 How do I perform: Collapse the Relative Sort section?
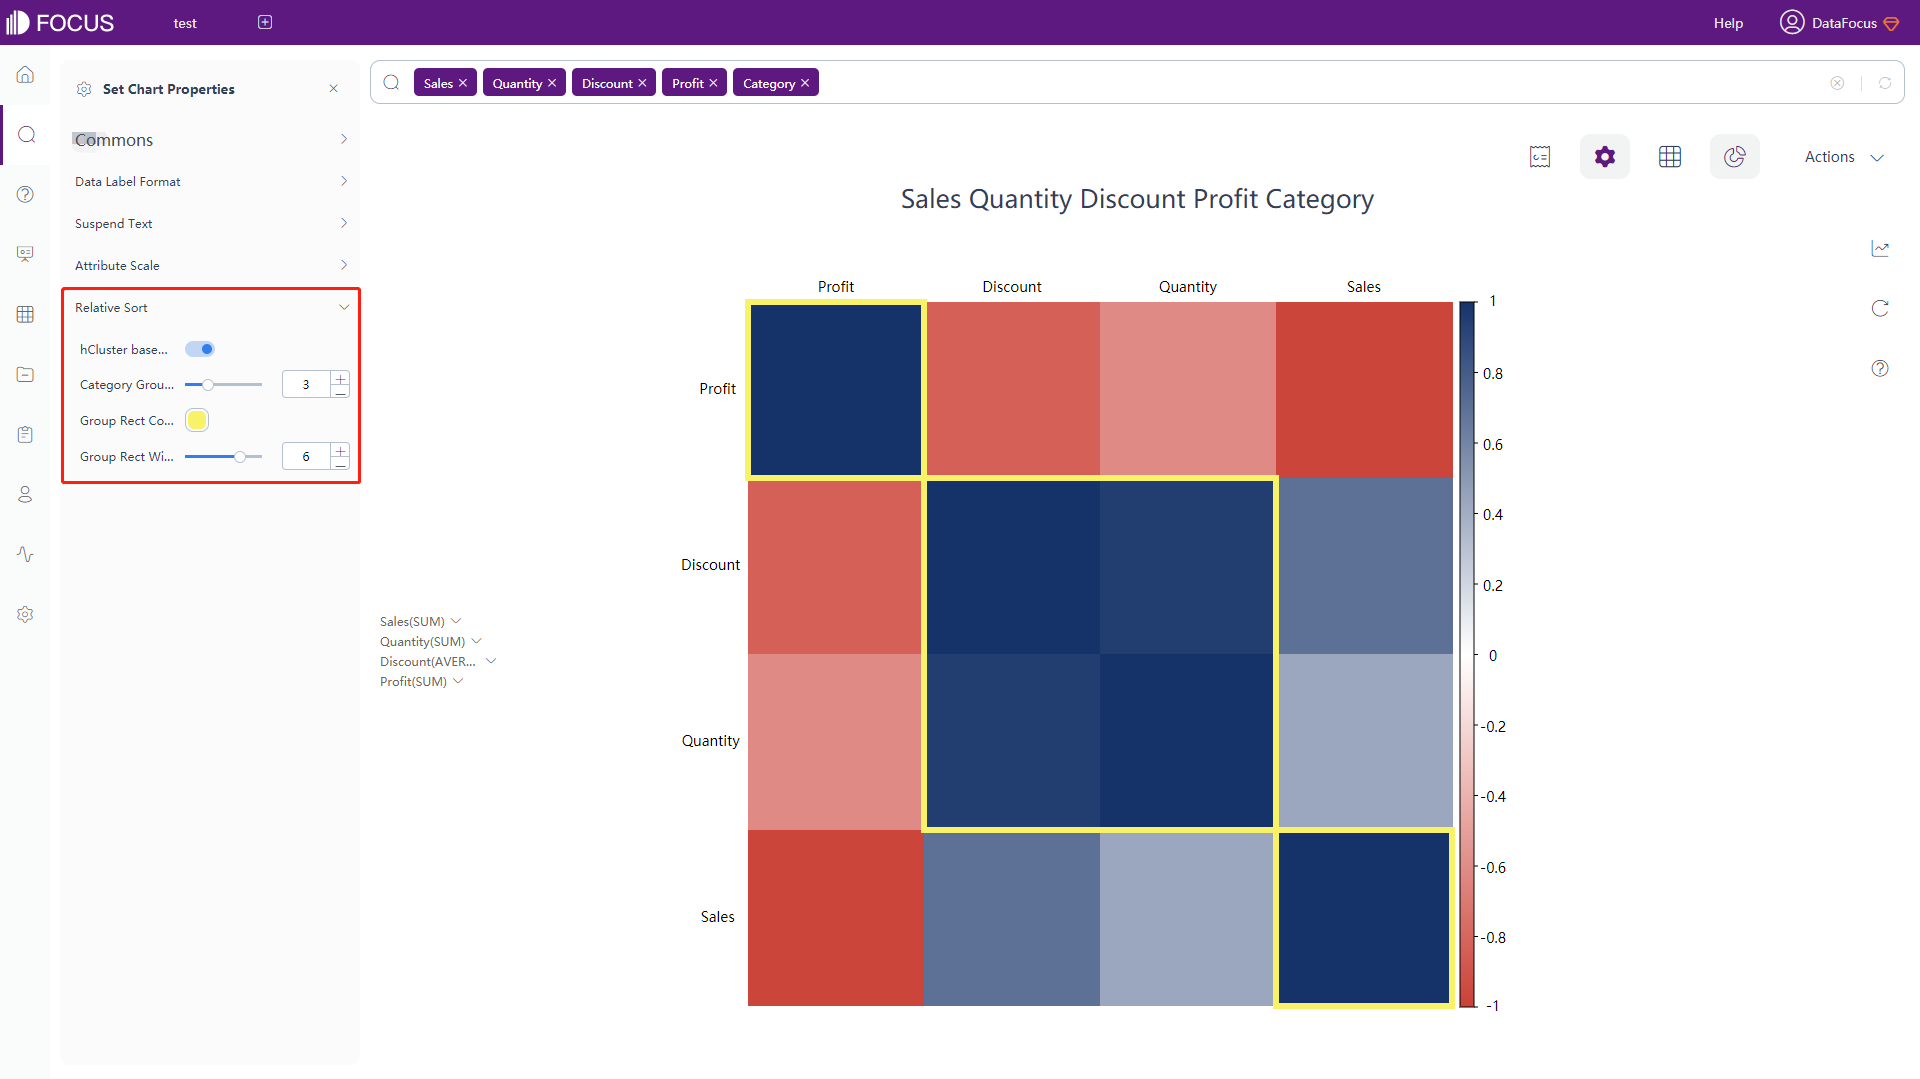click(x=210, y=308)
